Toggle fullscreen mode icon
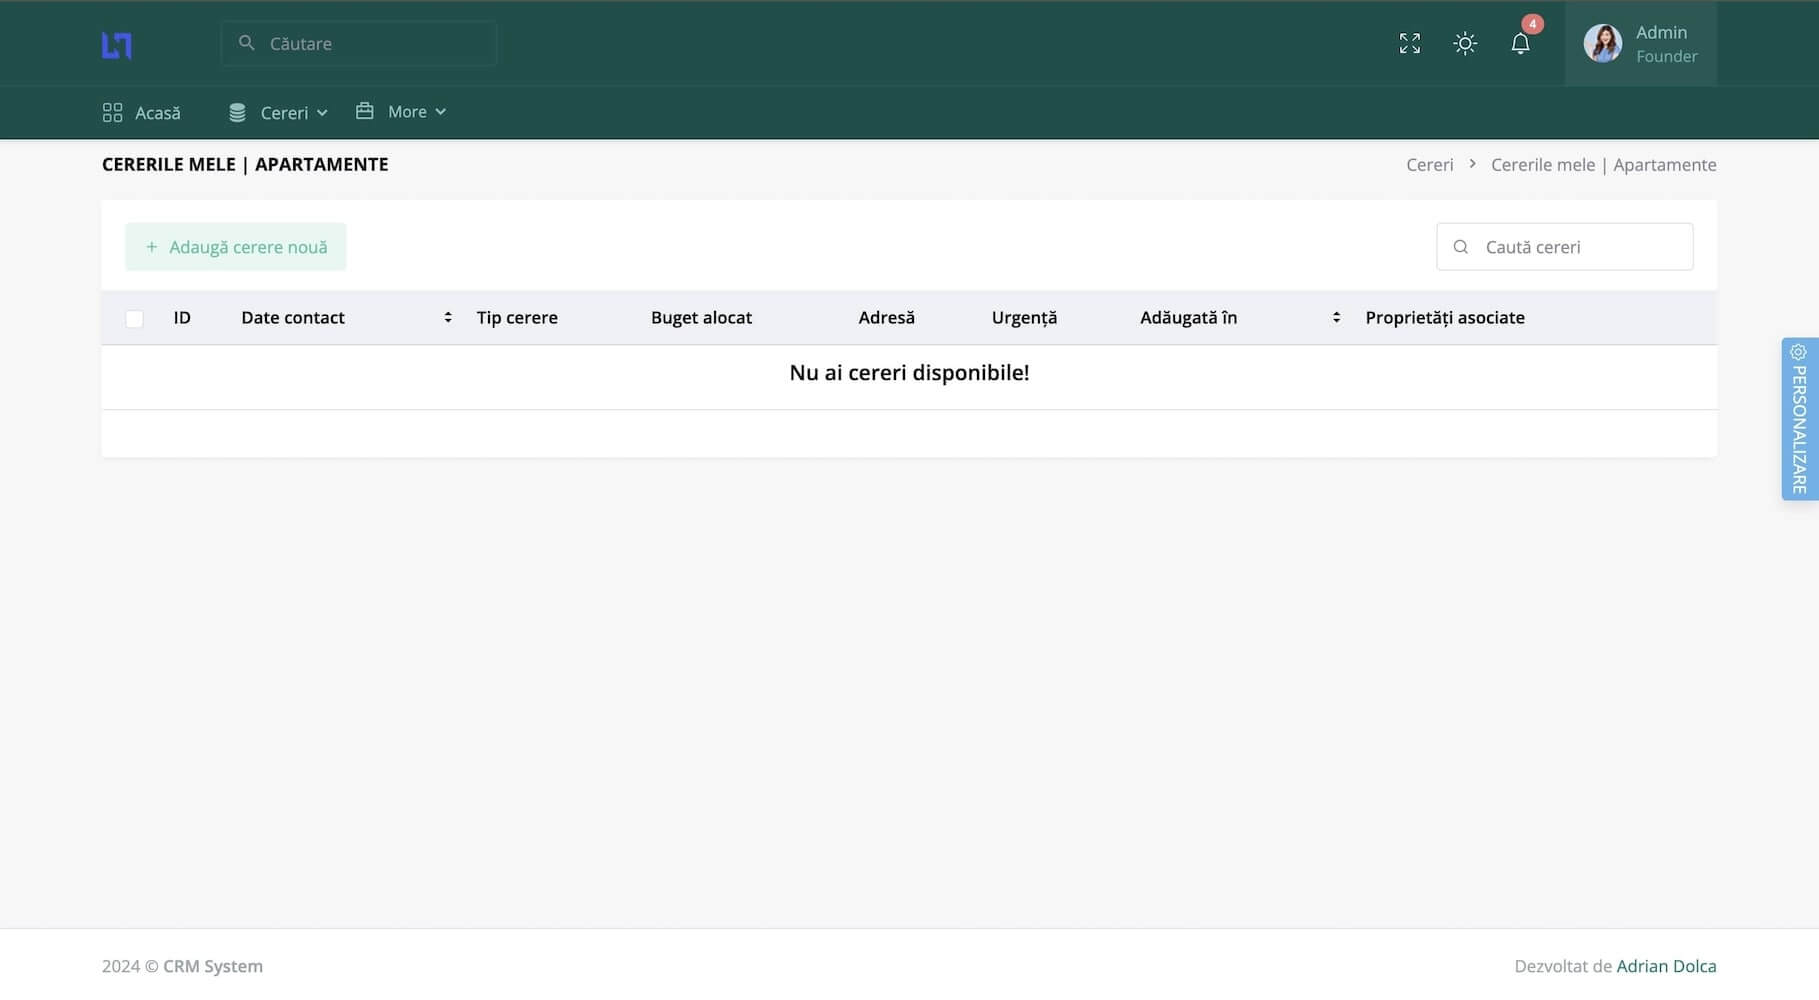 (1409, 44)
